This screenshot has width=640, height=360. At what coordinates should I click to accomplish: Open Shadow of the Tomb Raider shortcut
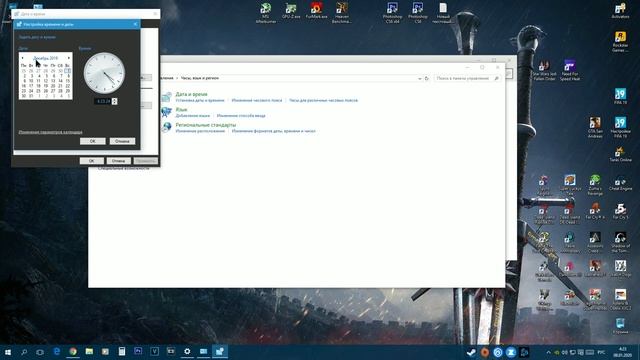[620, 241]
